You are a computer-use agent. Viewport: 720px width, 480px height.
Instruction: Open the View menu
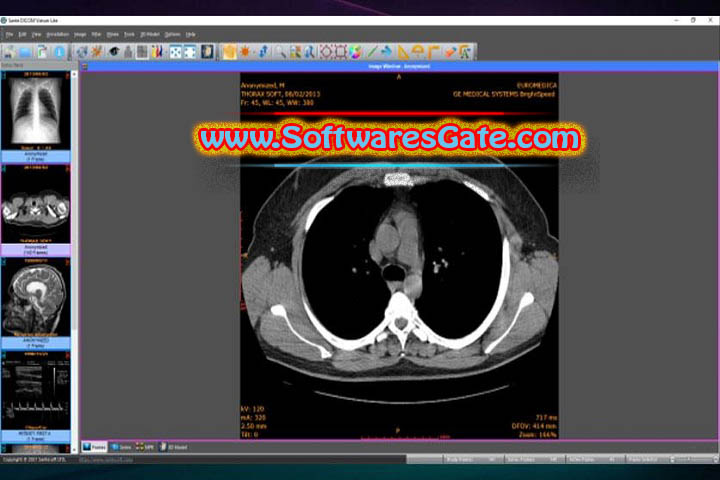(x=36, y=34)
